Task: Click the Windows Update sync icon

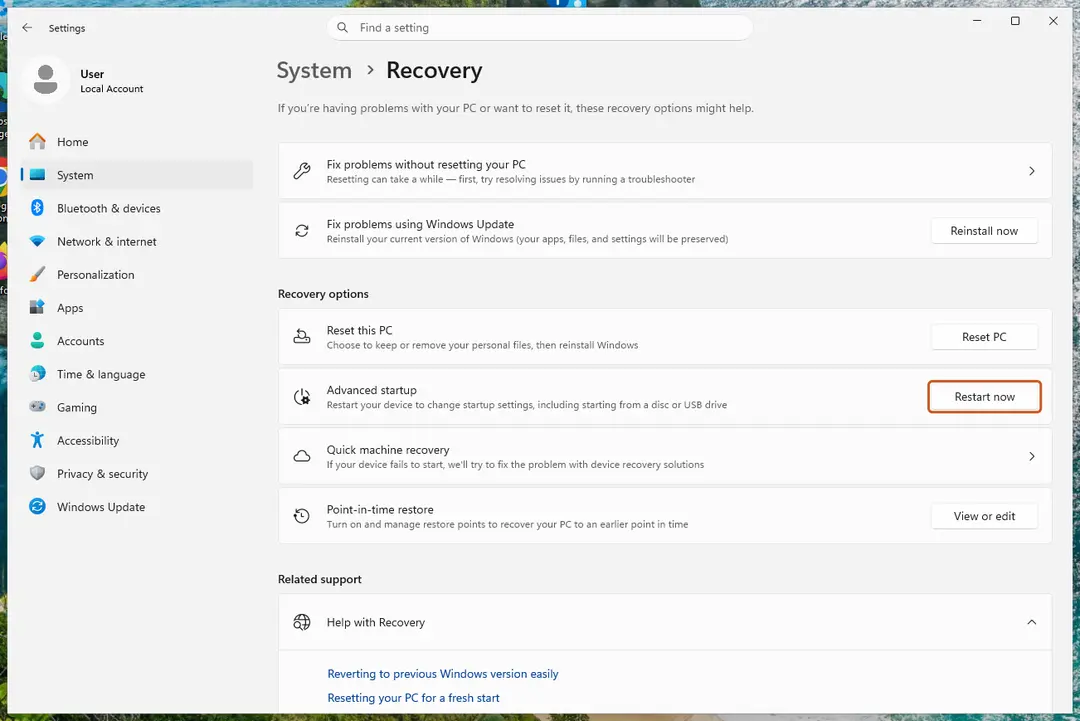Action: (37, 506)
